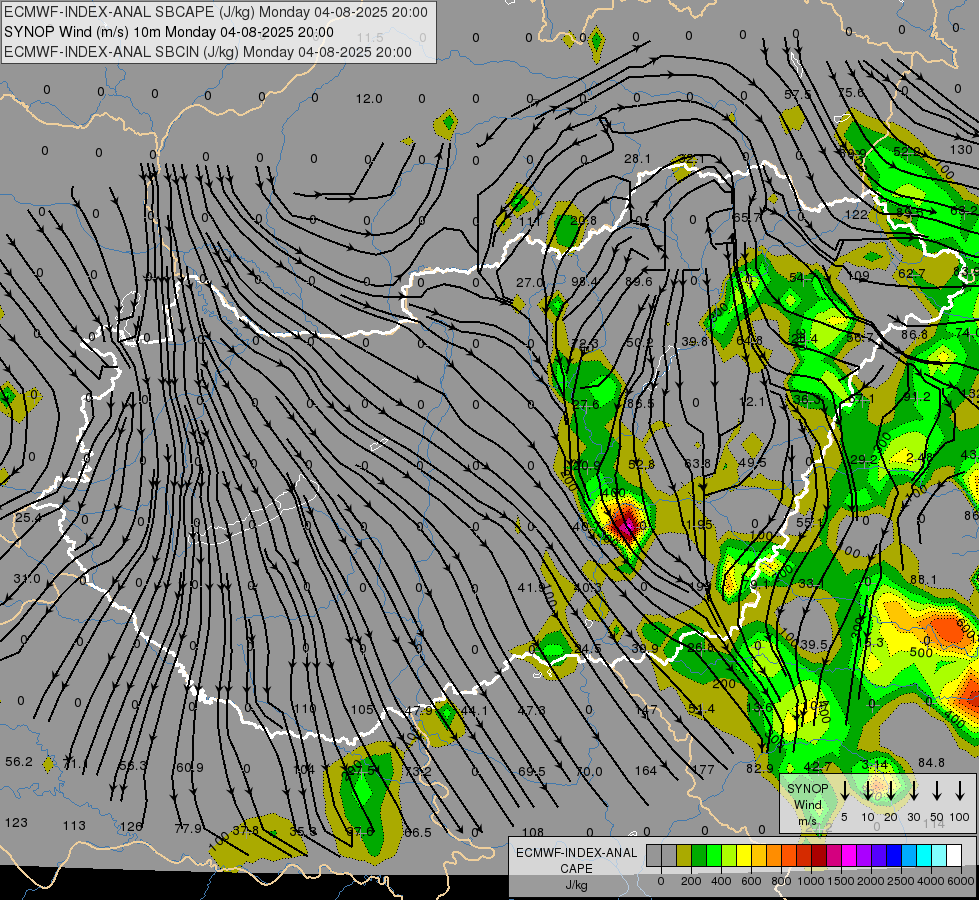Click the '2.48' grid value on map
This screenshot has height=900, width=979.
click(919, 458)
